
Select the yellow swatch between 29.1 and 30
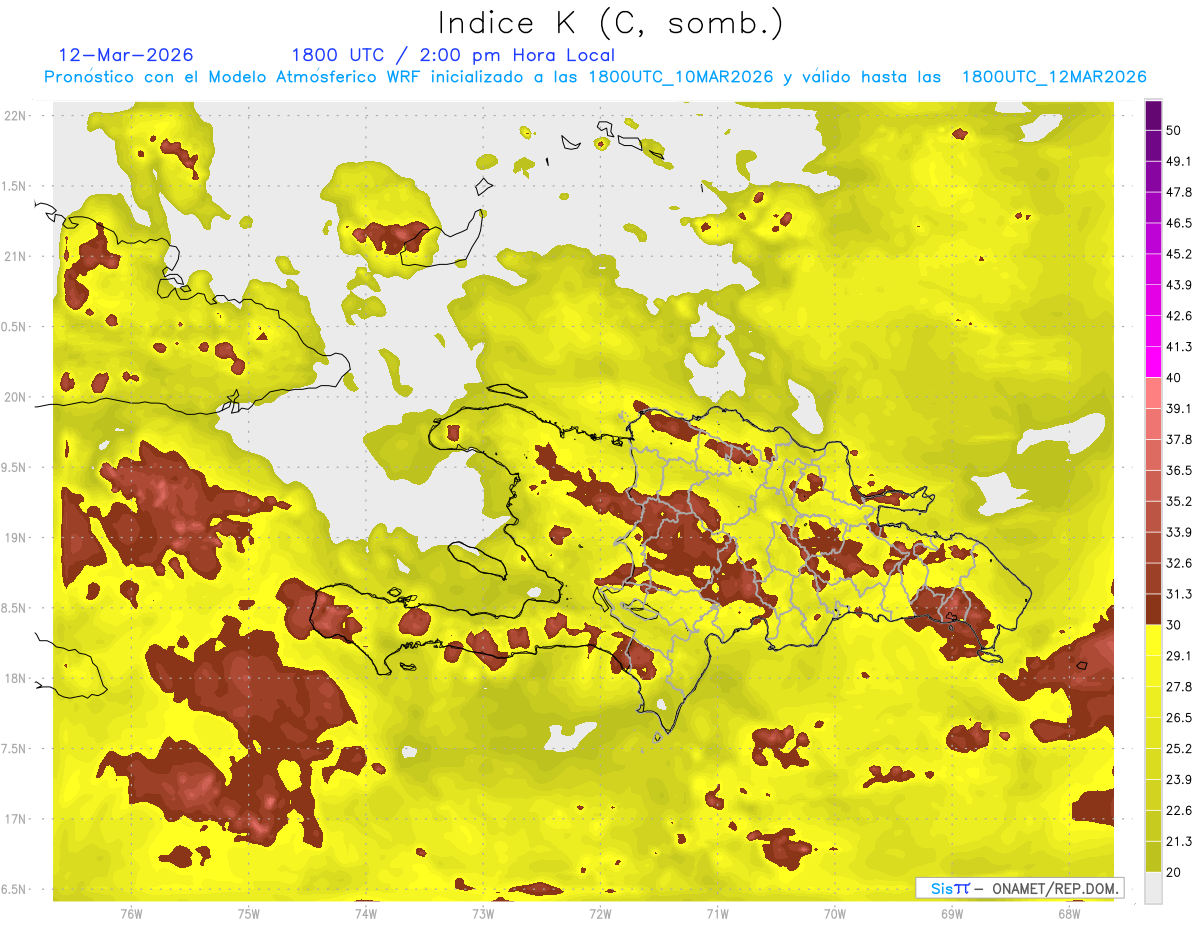(x=1153, y=640)
